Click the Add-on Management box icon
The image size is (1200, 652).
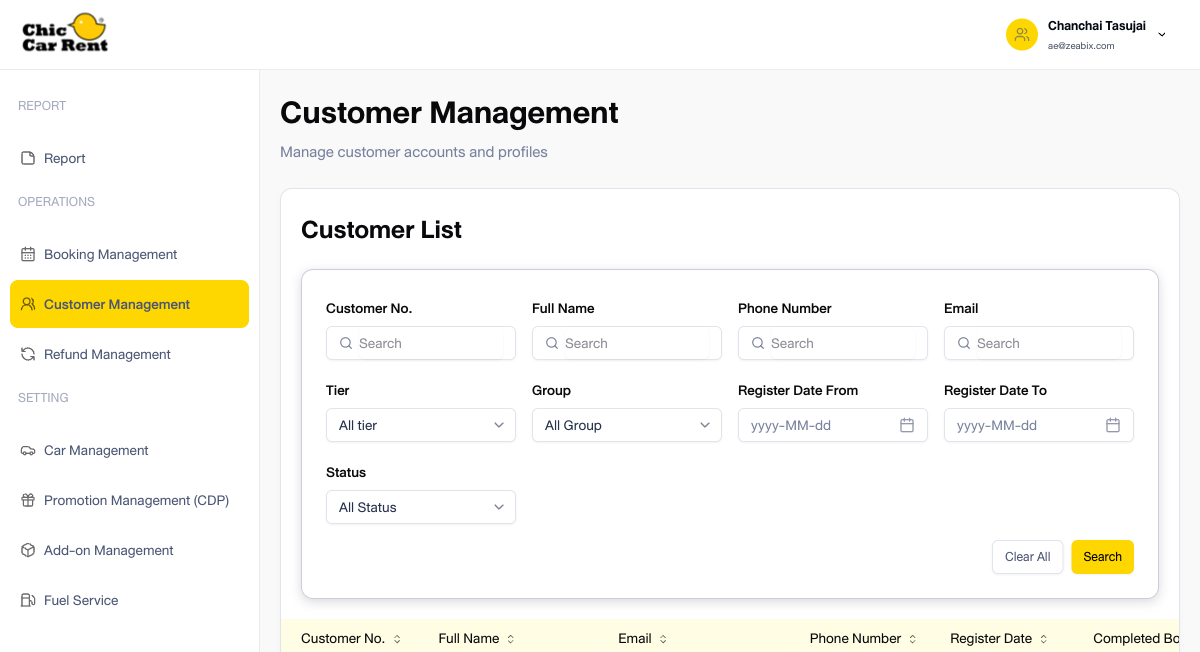pyautogui.click(x=28, y=550)
